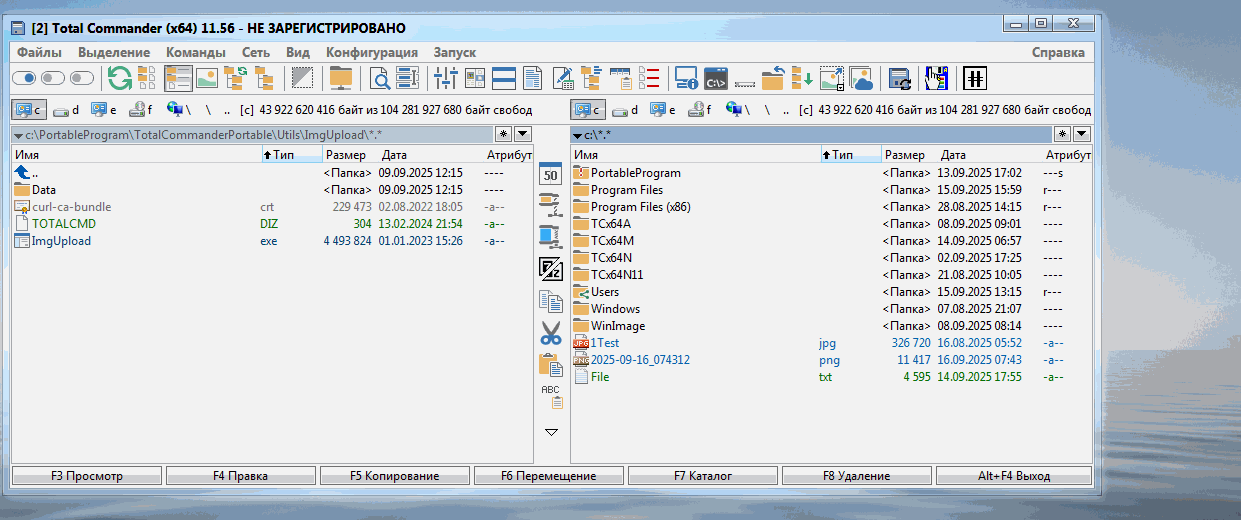1241x520 pixels.
Task: Open the Конфигурация menu
Action: point(372,52)
